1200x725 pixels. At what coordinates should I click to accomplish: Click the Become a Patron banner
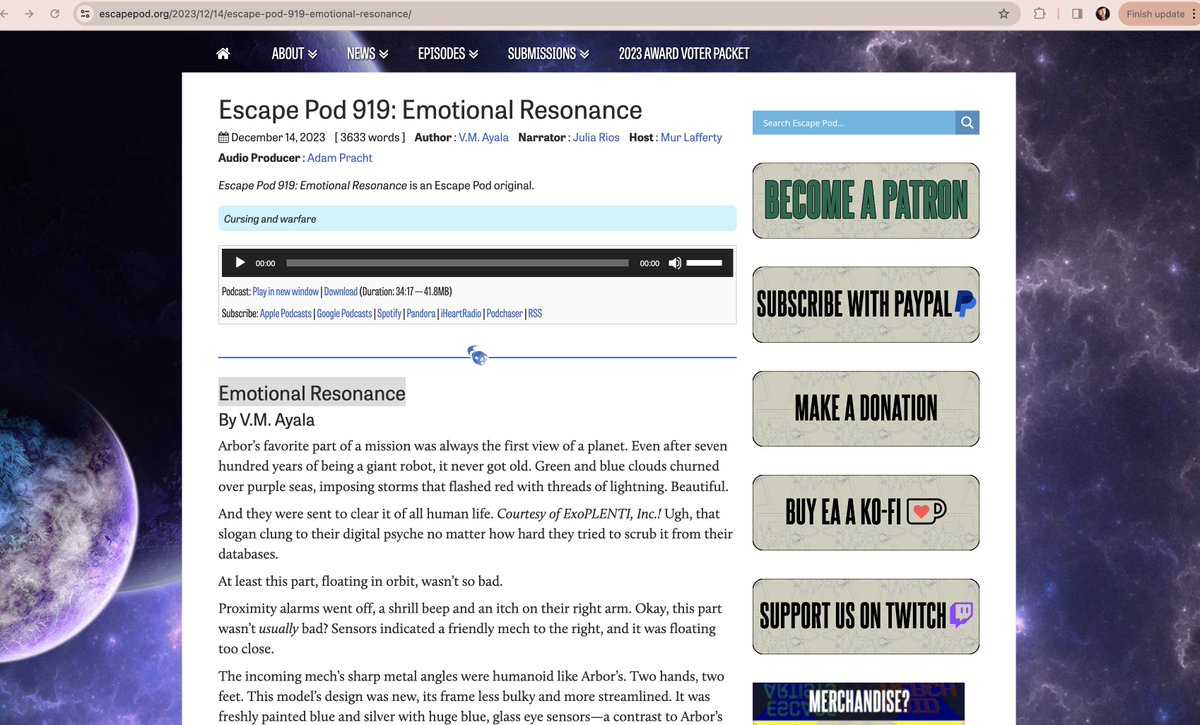click(866, 200)
